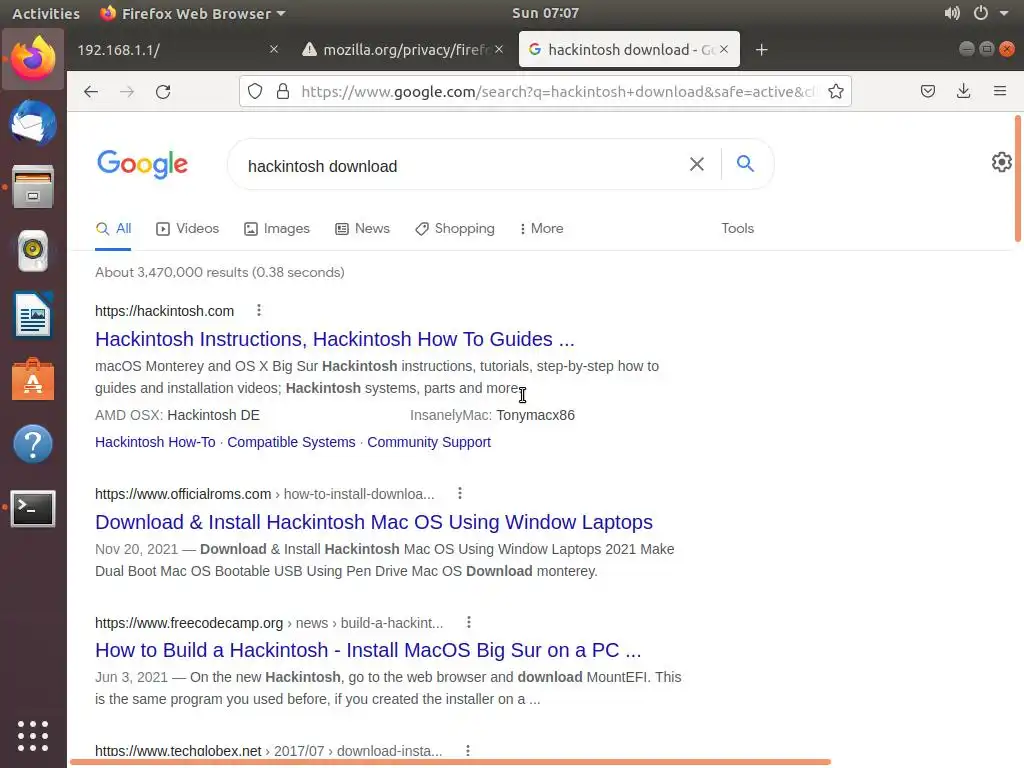This screenshot has width=1024, height=768.
Task: Open options dots next to officialroms.com result
Action: tap(460, 493)
